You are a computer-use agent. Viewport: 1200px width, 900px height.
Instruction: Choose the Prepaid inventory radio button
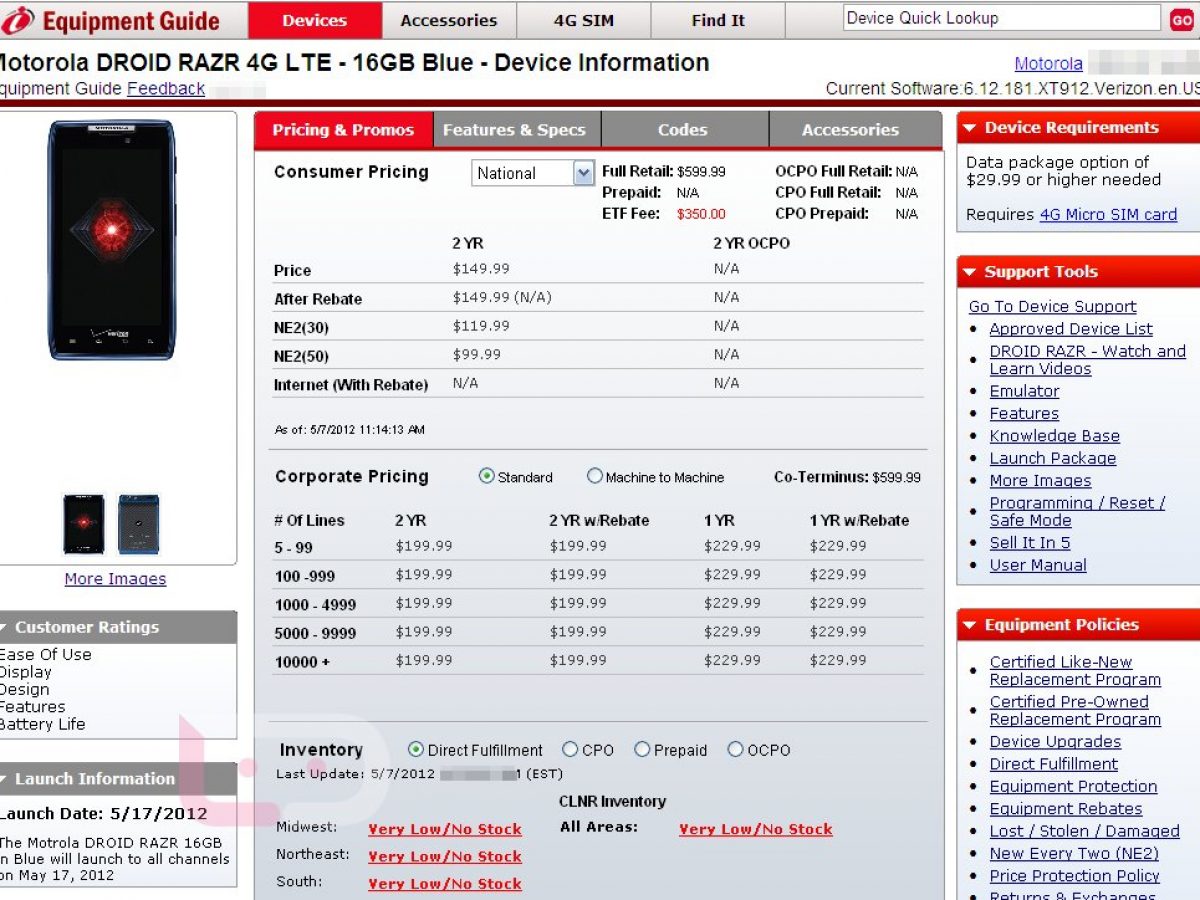[642, 750]
